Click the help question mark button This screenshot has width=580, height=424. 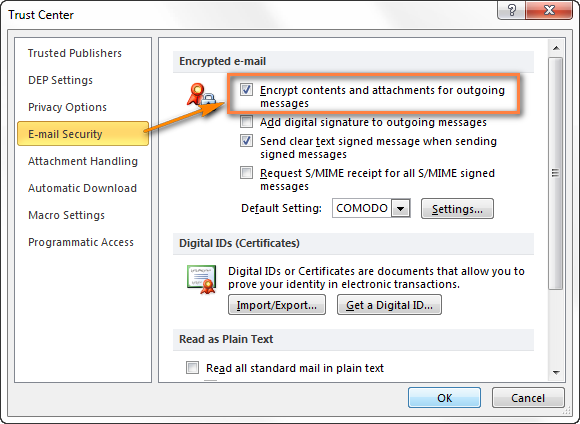click(x=512, y=10)
